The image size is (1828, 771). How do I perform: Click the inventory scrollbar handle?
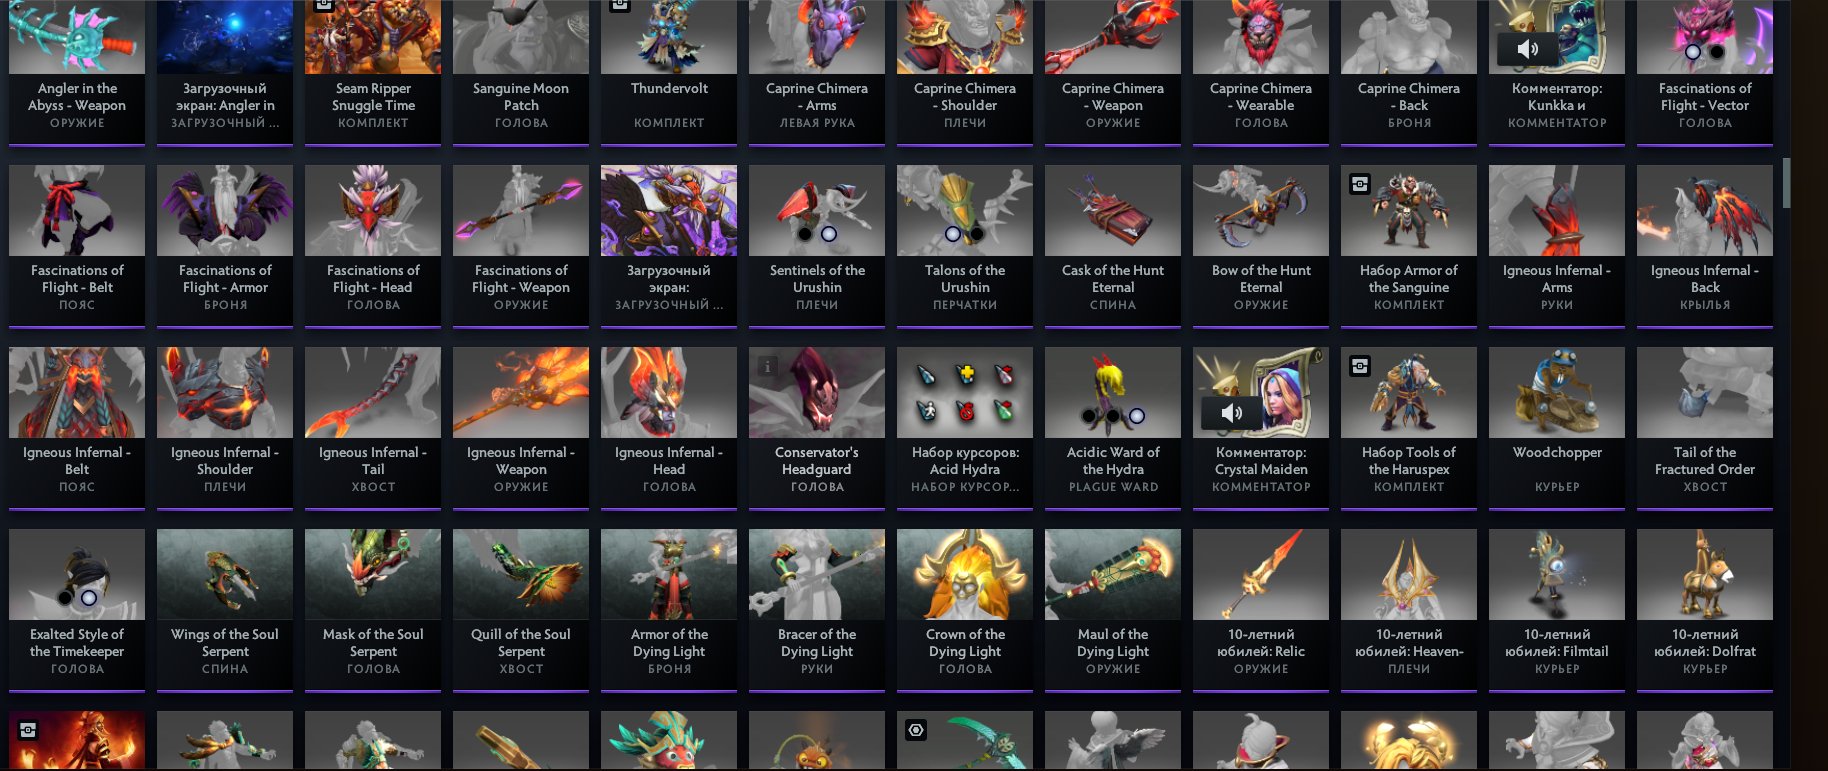1786,182
